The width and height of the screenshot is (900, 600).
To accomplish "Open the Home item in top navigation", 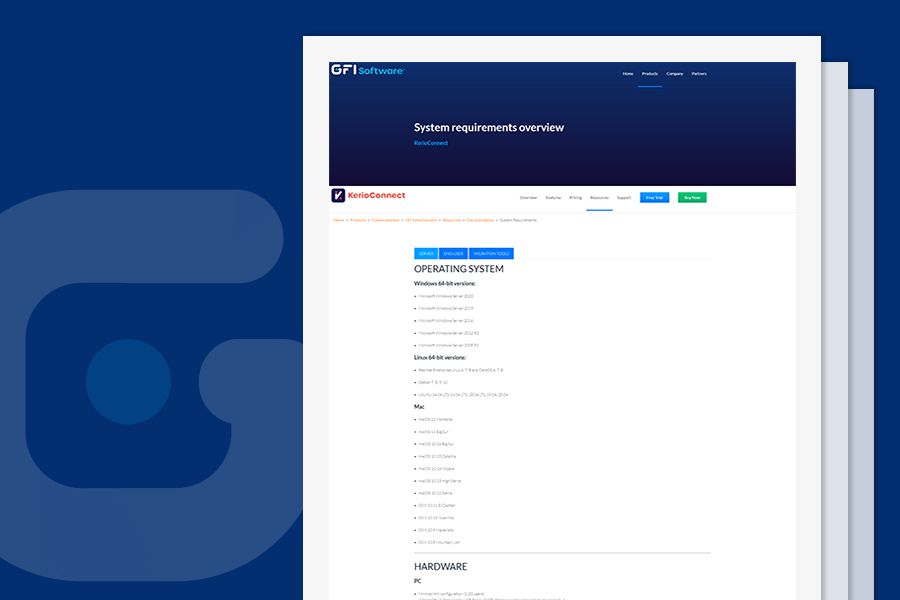I will pyautogui.click(x=628, y=73).
